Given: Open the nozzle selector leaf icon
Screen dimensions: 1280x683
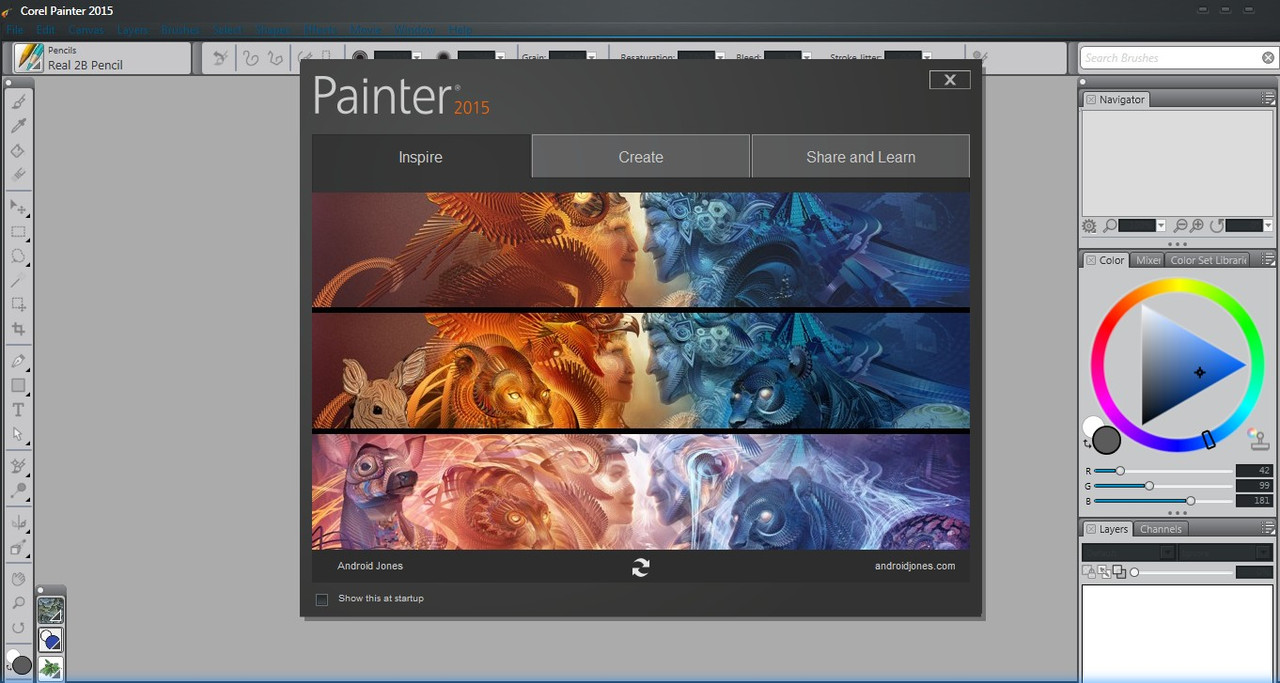Looking at the screenshot, I should tap(50, 668).
